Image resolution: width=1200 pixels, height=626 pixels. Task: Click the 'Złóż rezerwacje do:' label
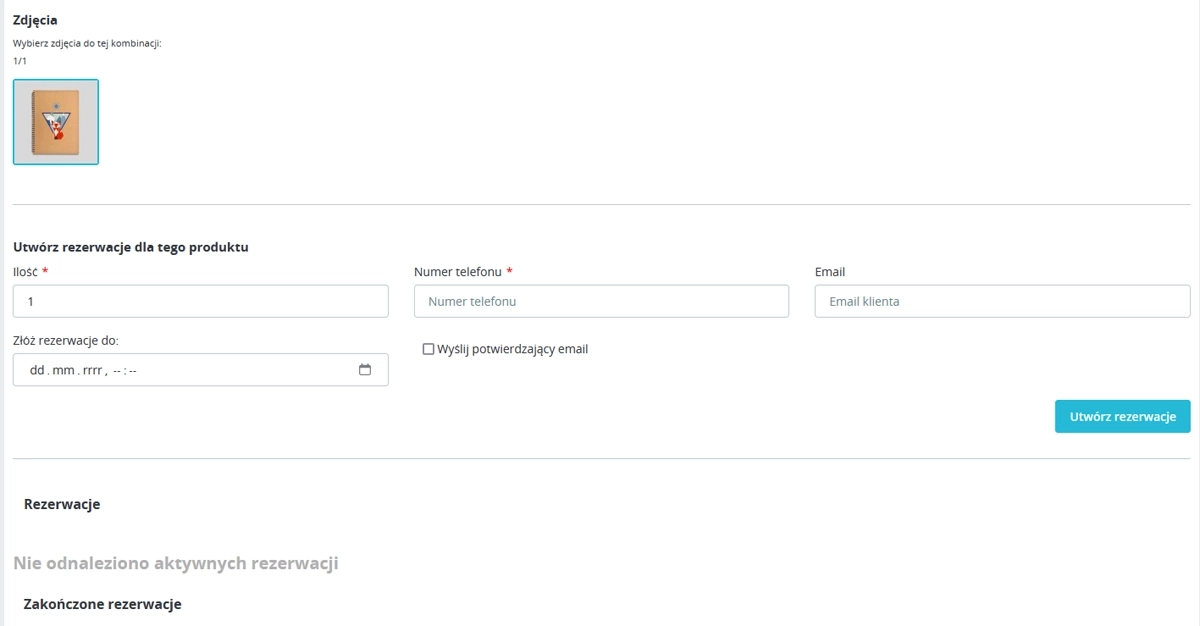coord(66,340)
